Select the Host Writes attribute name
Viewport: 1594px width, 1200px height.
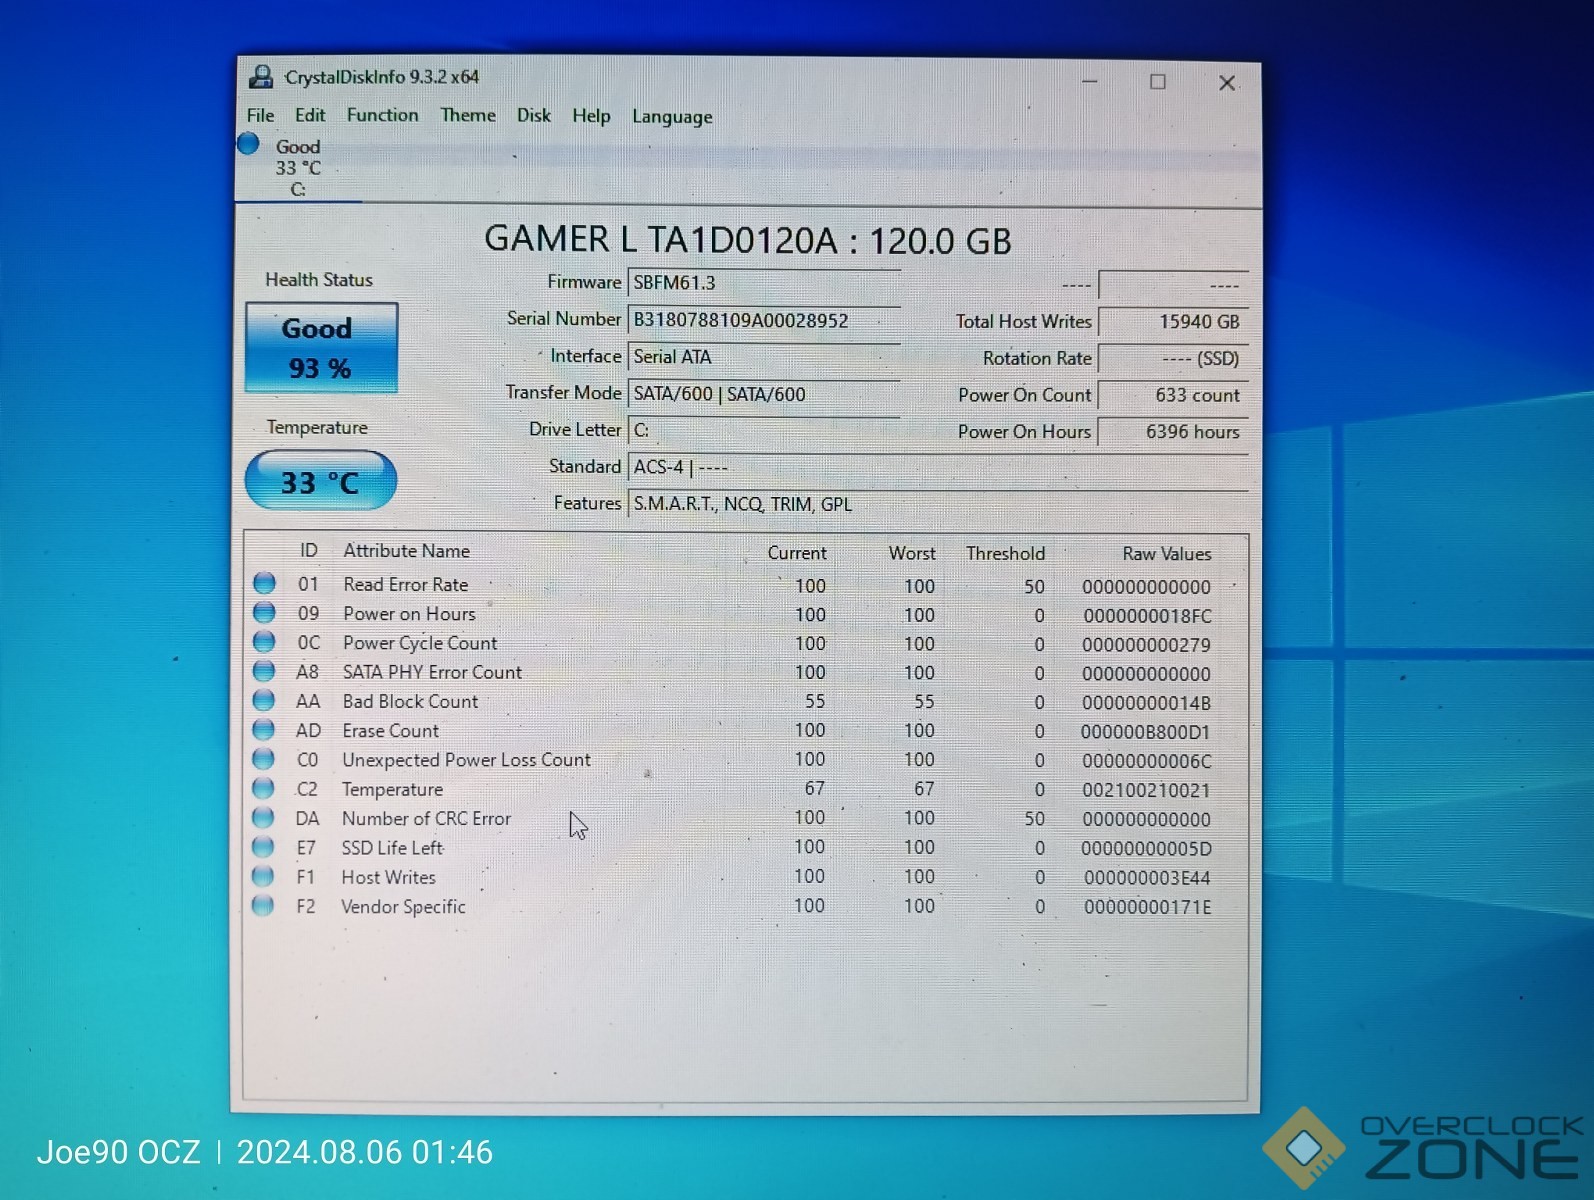click(x=388, y=878)
